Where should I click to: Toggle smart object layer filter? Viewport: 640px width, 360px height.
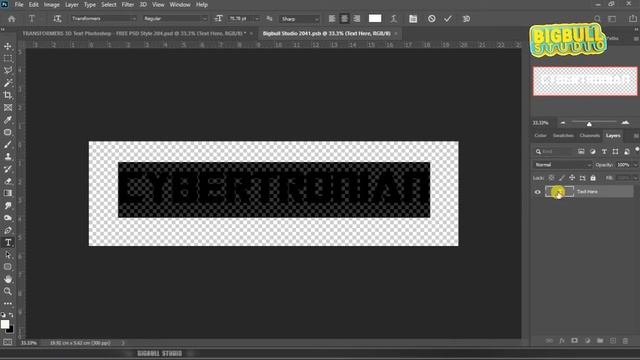click(x=627, y=152)
